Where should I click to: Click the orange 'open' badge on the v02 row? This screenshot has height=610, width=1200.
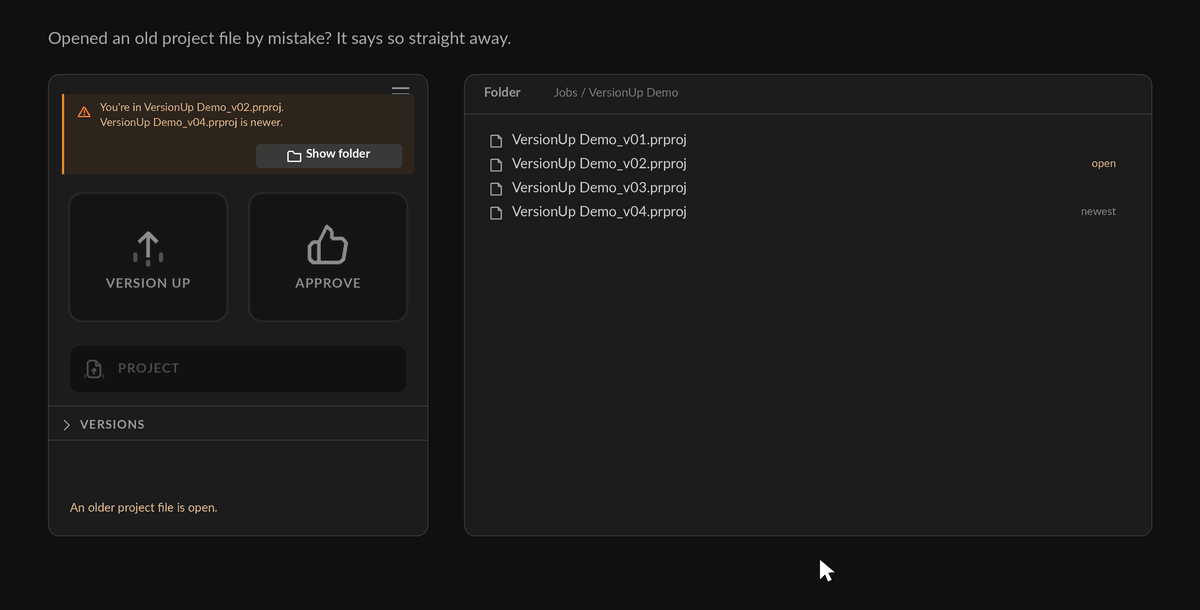pyautogui.click(x=1104, y=164)
